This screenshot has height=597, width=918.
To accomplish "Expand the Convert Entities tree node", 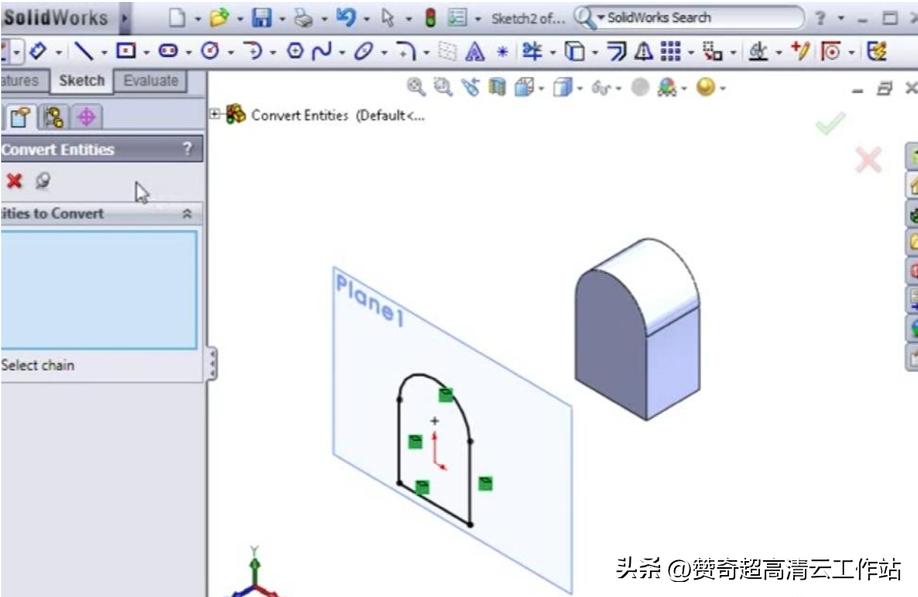I will pos(215,114).
